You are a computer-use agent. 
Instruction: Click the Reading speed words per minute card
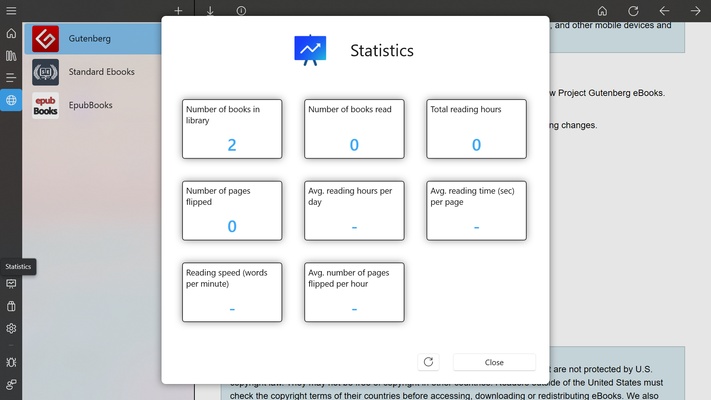pos(232,292)
